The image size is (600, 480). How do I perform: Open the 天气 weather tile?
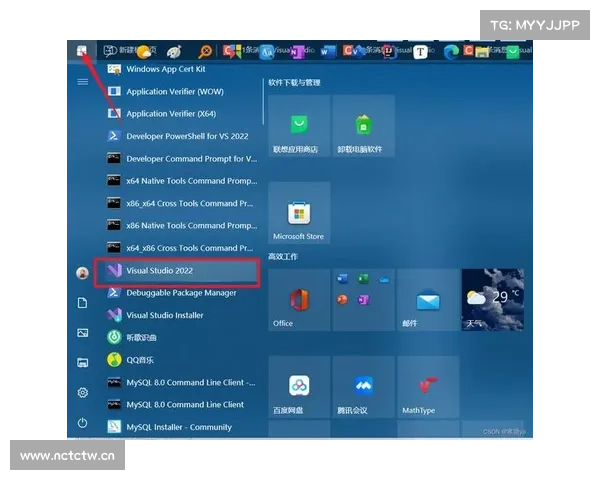tap(493, 300)
